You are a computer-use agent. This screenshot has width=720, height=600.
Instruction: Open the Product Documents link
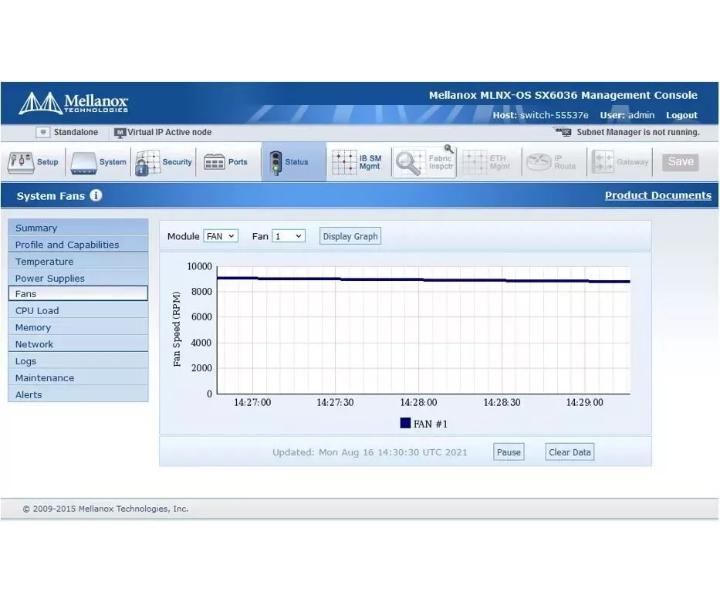[x=658, y=196]
